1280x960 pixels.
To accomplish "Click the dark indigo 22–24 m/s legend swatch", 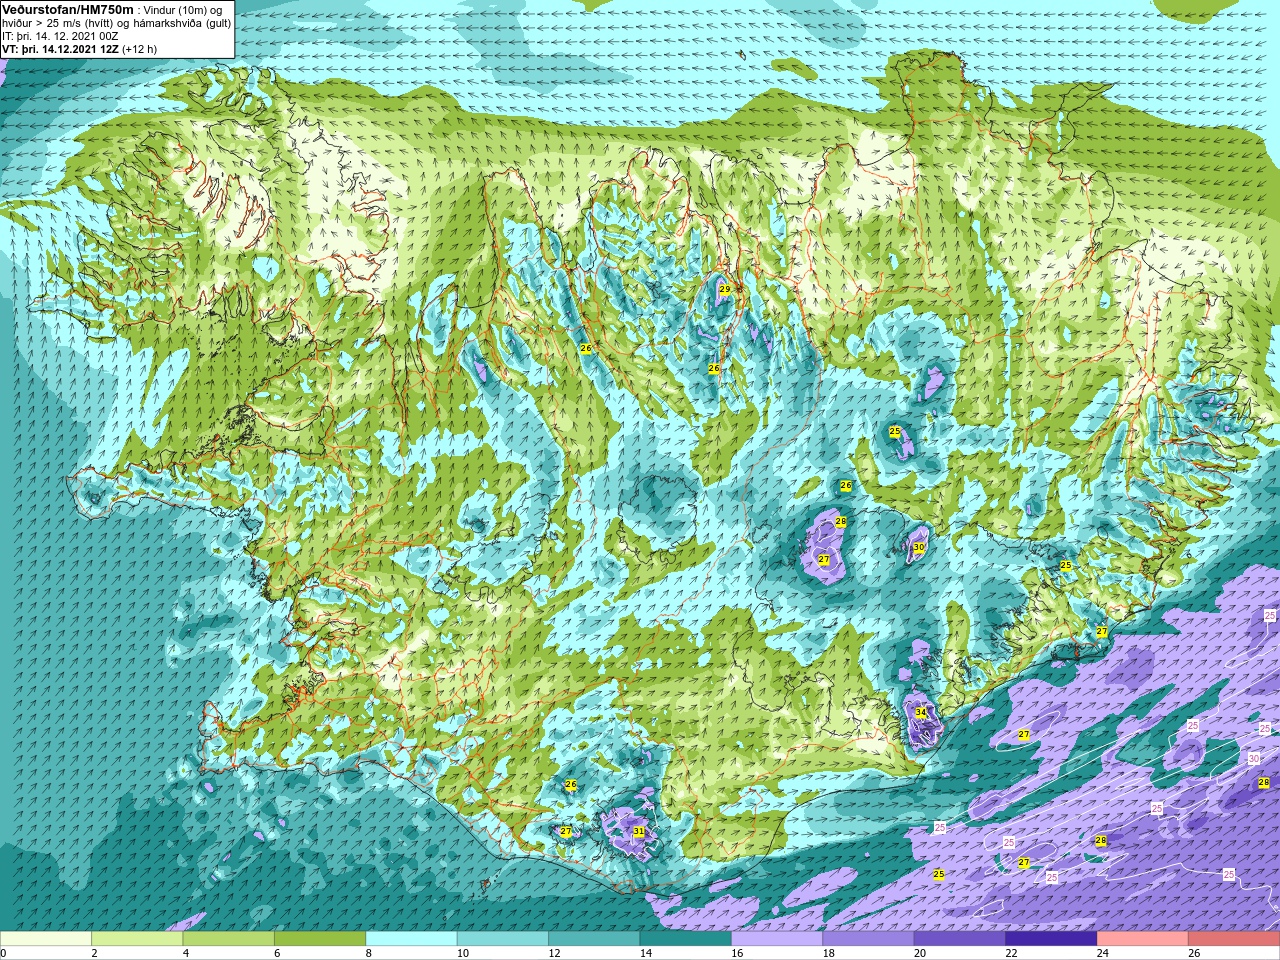I will (1051, 938).
